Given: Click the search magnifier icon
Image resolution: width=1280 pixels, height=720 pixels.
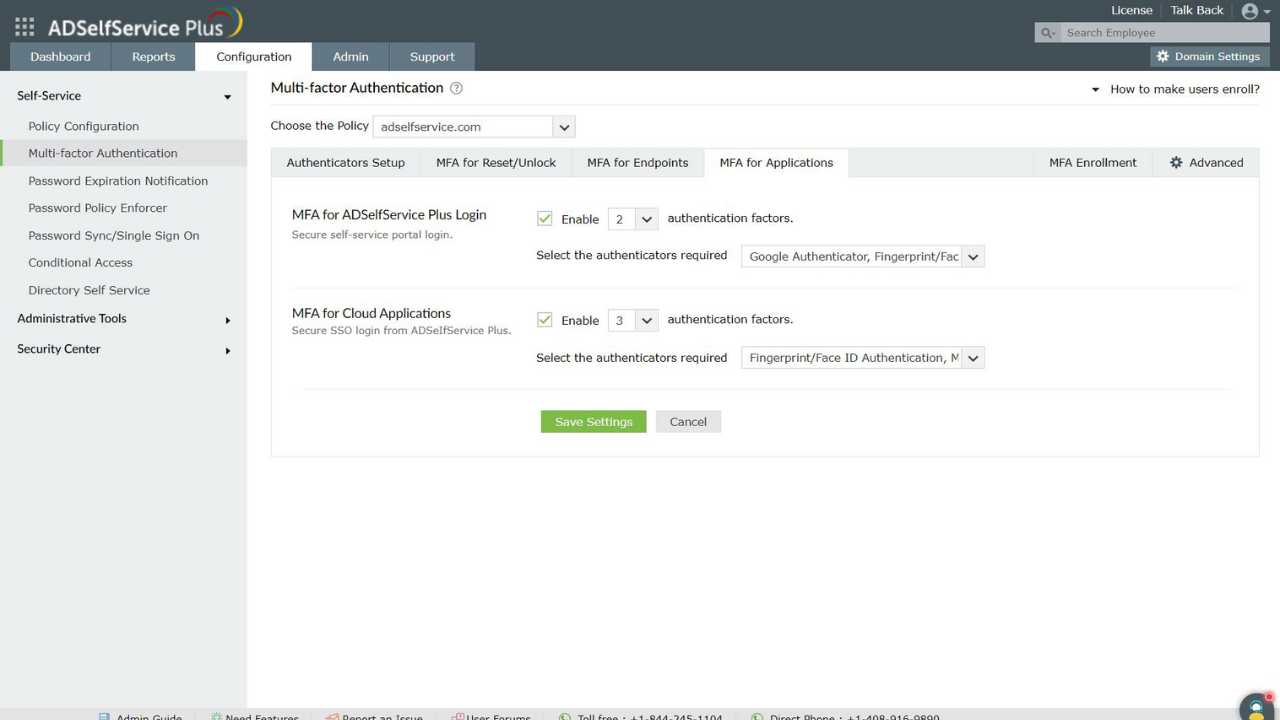Looking at the screenshot, I should coord(1047,33).
